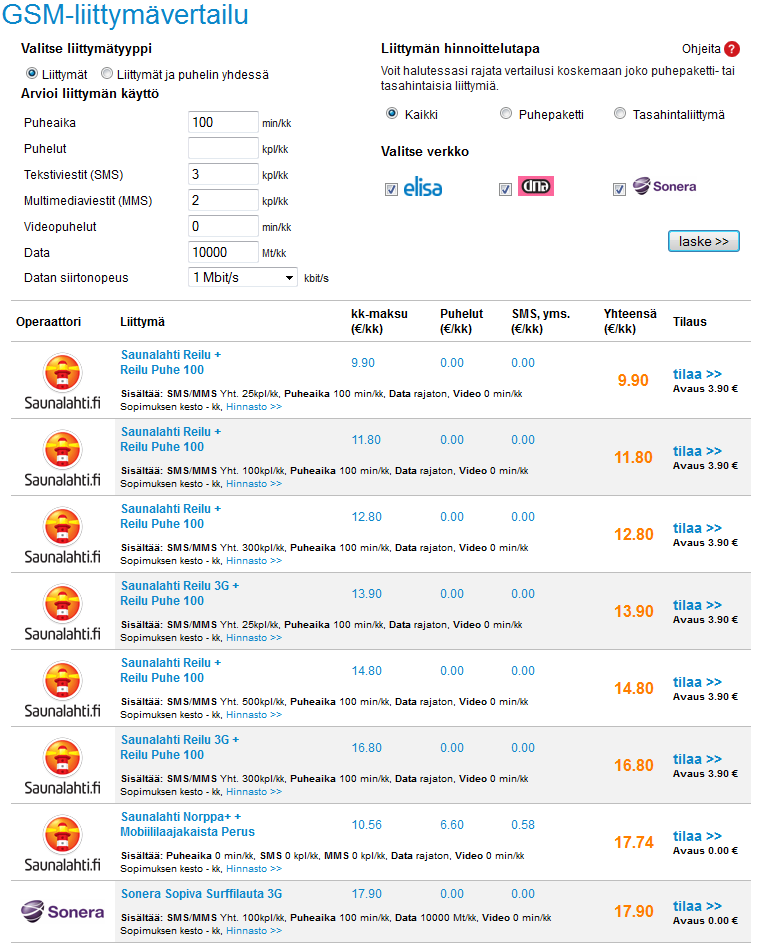Uncheck the Elisa network checkbox
The height and width of the screenshot is (945, 758).
391,189
